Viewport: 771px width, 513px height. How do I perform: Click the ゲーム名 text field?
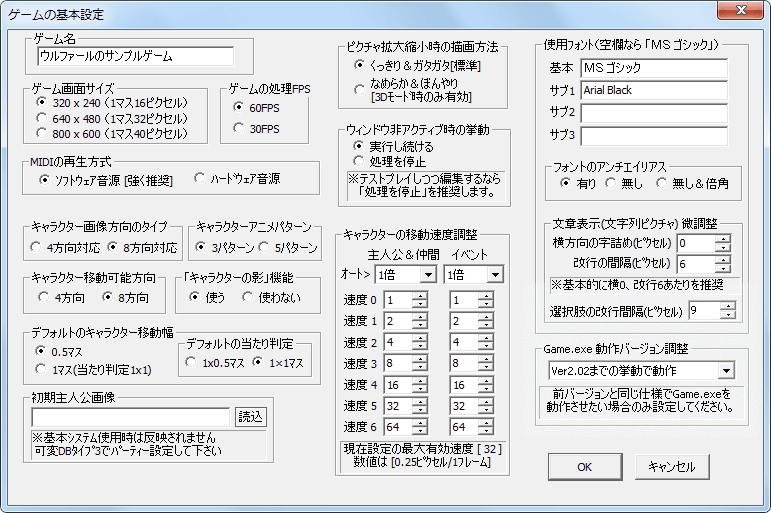[134, 56]
